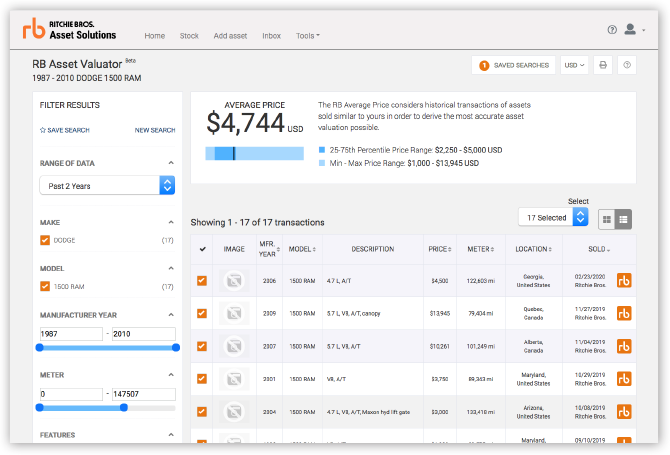Toggle select-all checkmark in table header

[203, 249]
